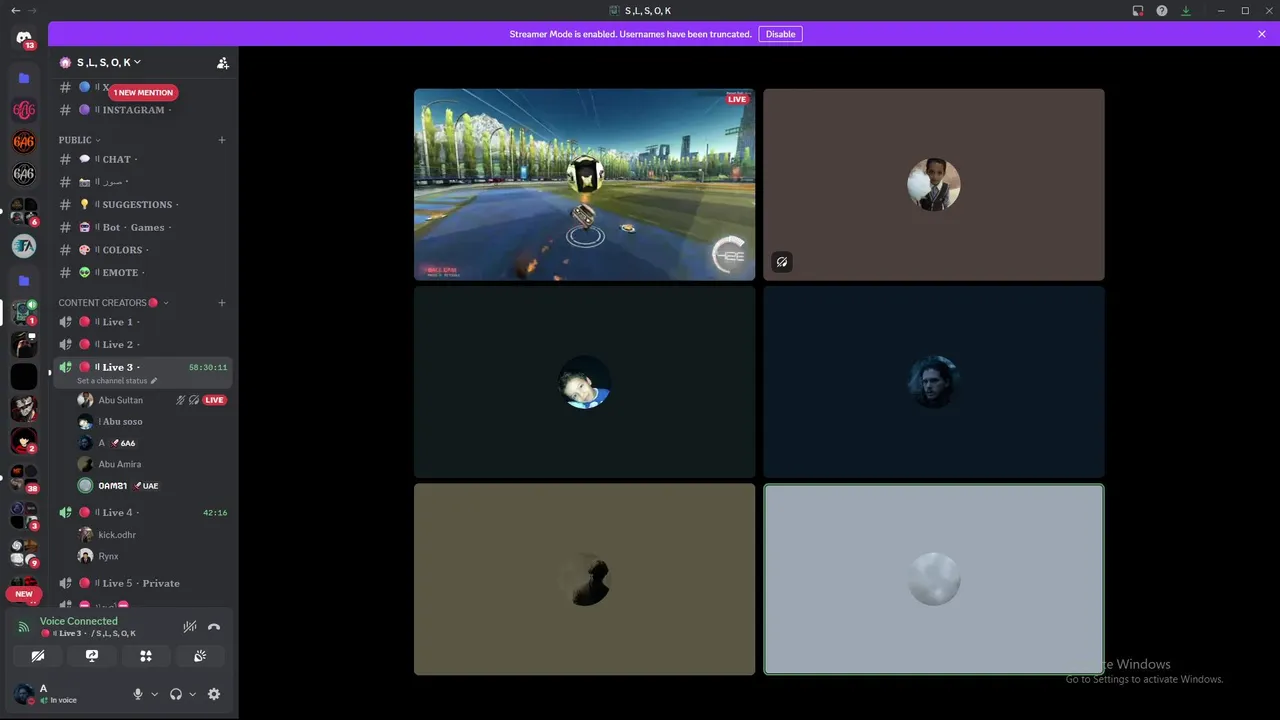This screenshot has height=720, width=1280.
Task: Open the pink 6A6 server icon
Action: click(24, 110)
